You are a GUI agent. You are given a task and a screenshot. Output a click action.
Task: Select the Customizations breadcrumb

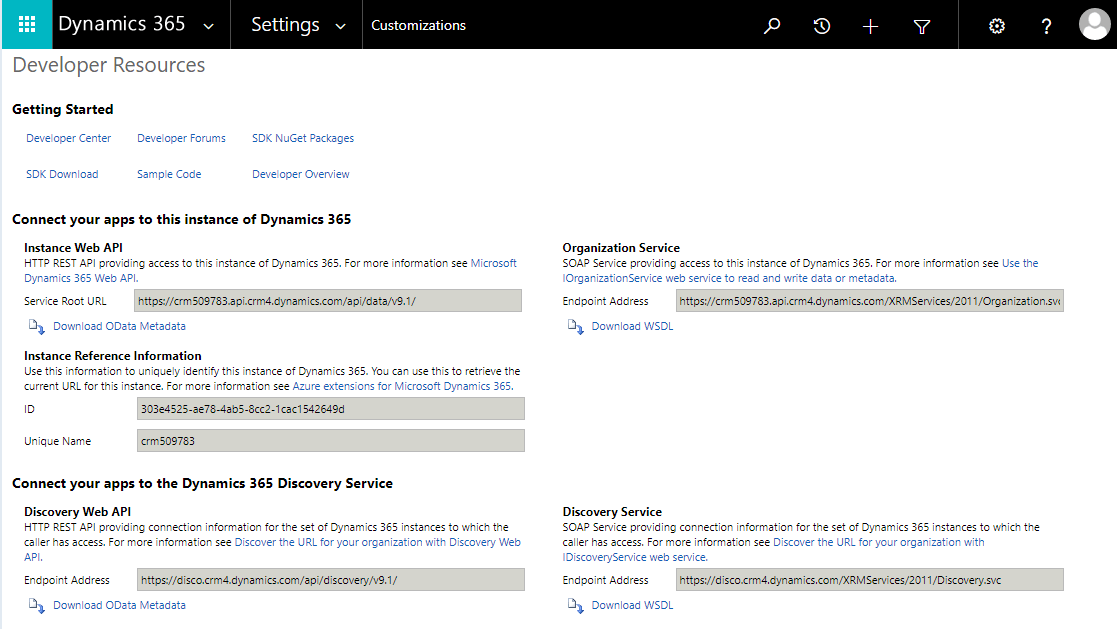(x=418, y=25)
